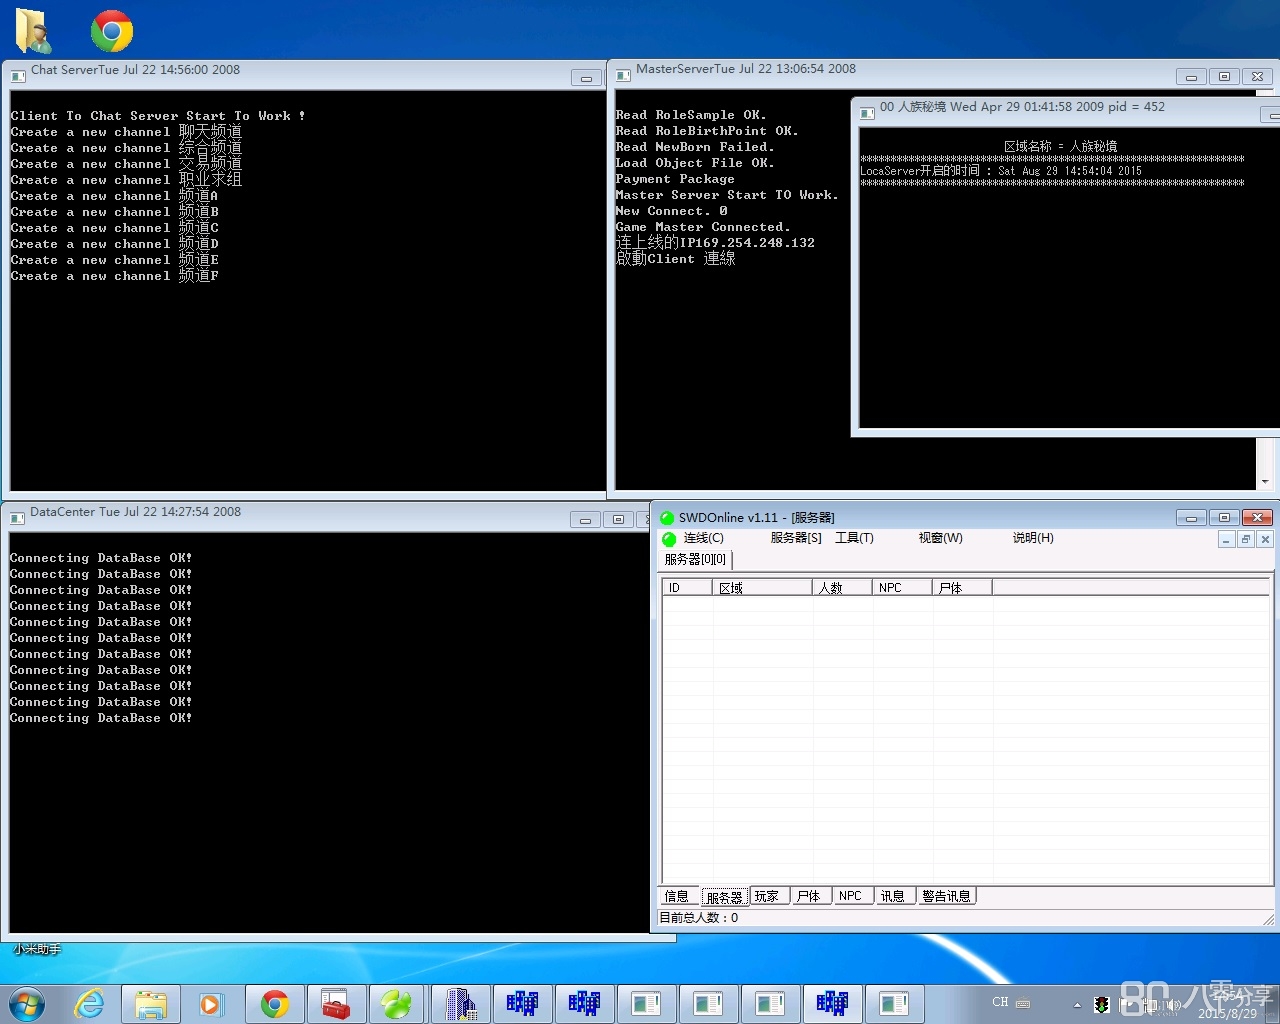Open the user folder icon on desktop
Screen dimensions: 1280x1024
click(33, 31)
